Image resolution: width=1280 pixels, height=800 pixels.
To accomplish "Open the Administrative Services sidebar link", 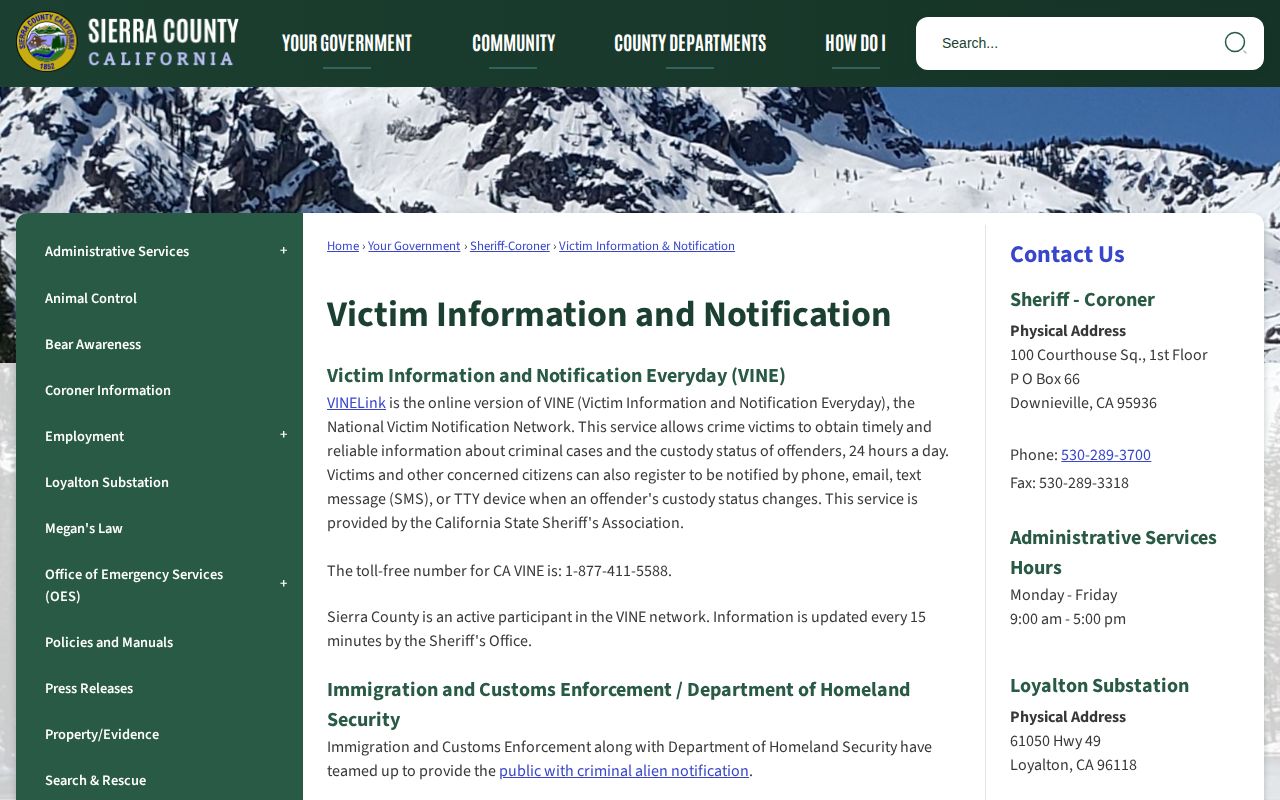I will [117, 251].
